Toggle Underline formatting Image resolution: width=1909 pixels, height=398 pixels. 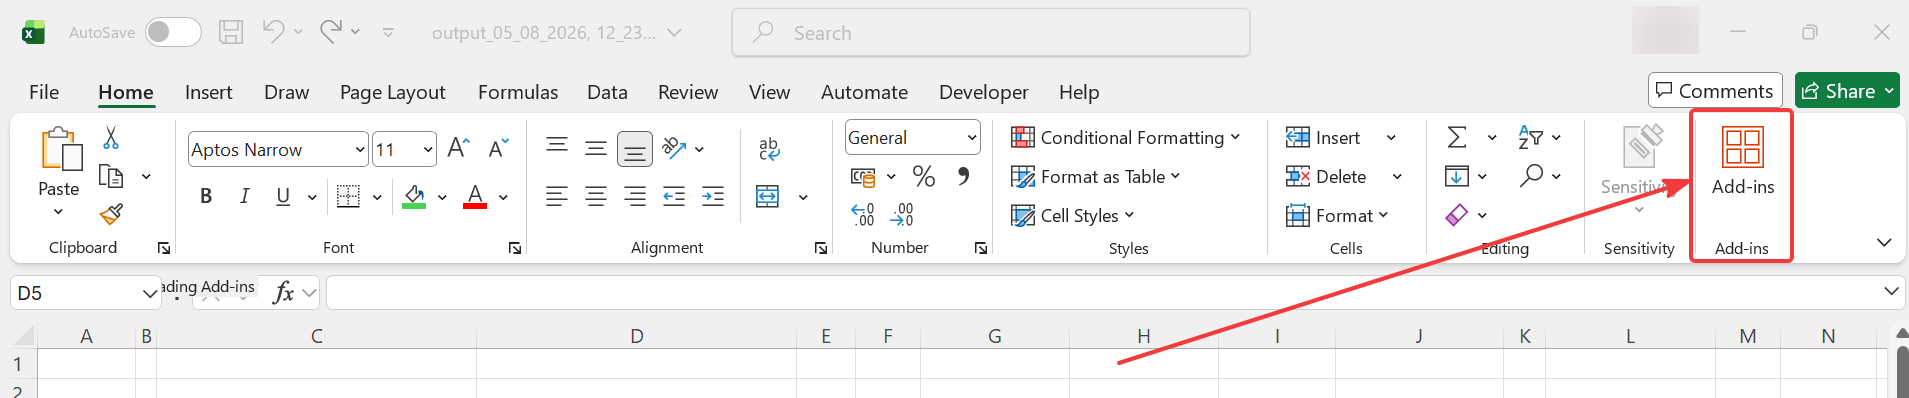[x=283, y=197]
